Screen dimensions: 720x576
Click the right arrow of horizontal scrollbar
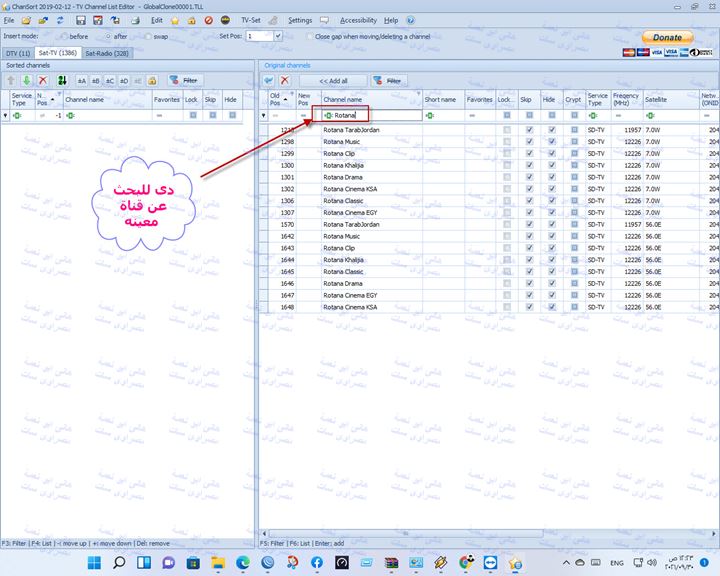(714, 534)
